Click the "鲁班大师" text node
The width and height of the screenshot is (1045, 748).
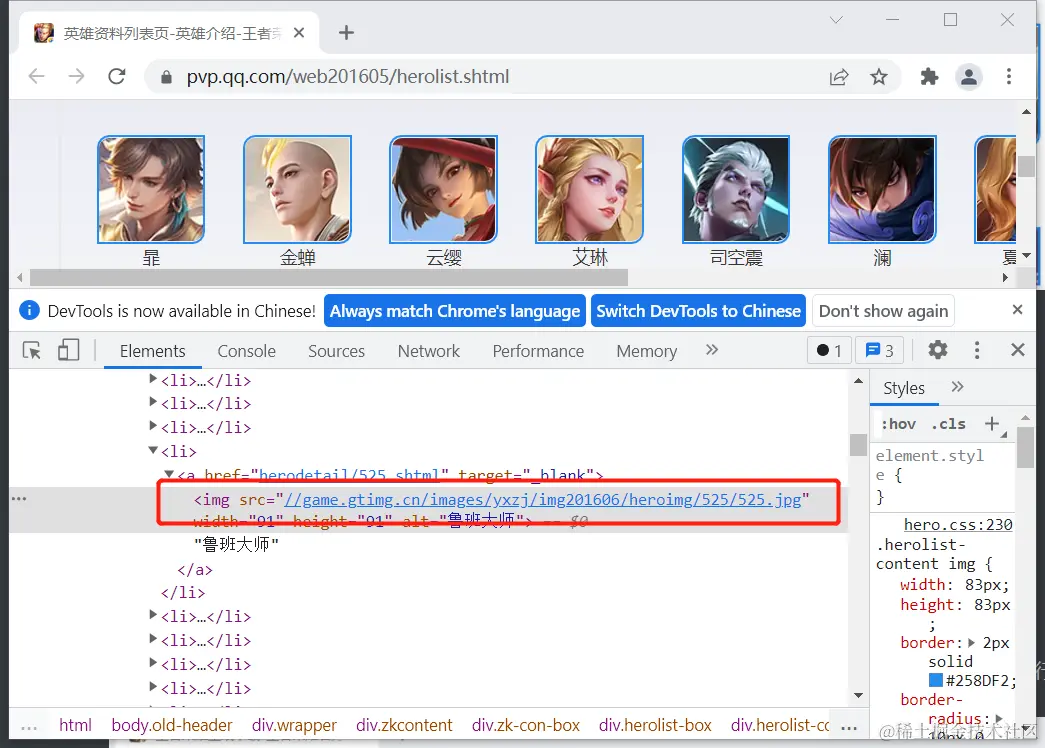(237, 545)
